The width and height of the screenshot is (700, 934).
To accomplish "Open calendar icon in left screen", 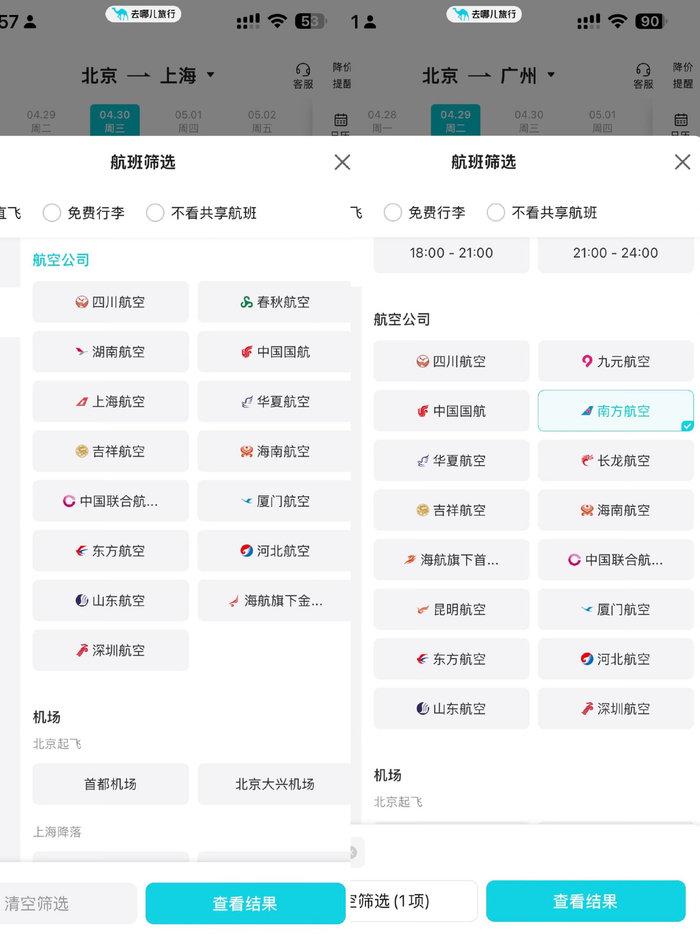I will tap(341, 120).
